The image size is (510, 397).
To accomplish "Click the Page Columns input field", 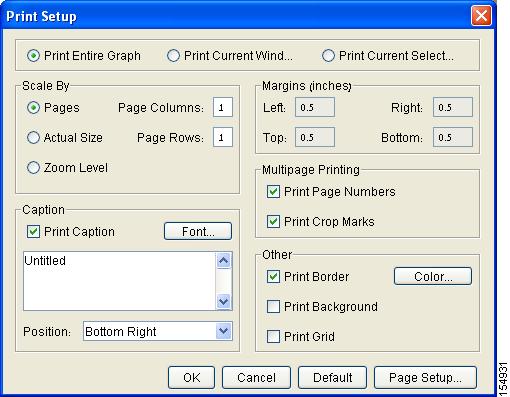I will (x=223, y=107).
